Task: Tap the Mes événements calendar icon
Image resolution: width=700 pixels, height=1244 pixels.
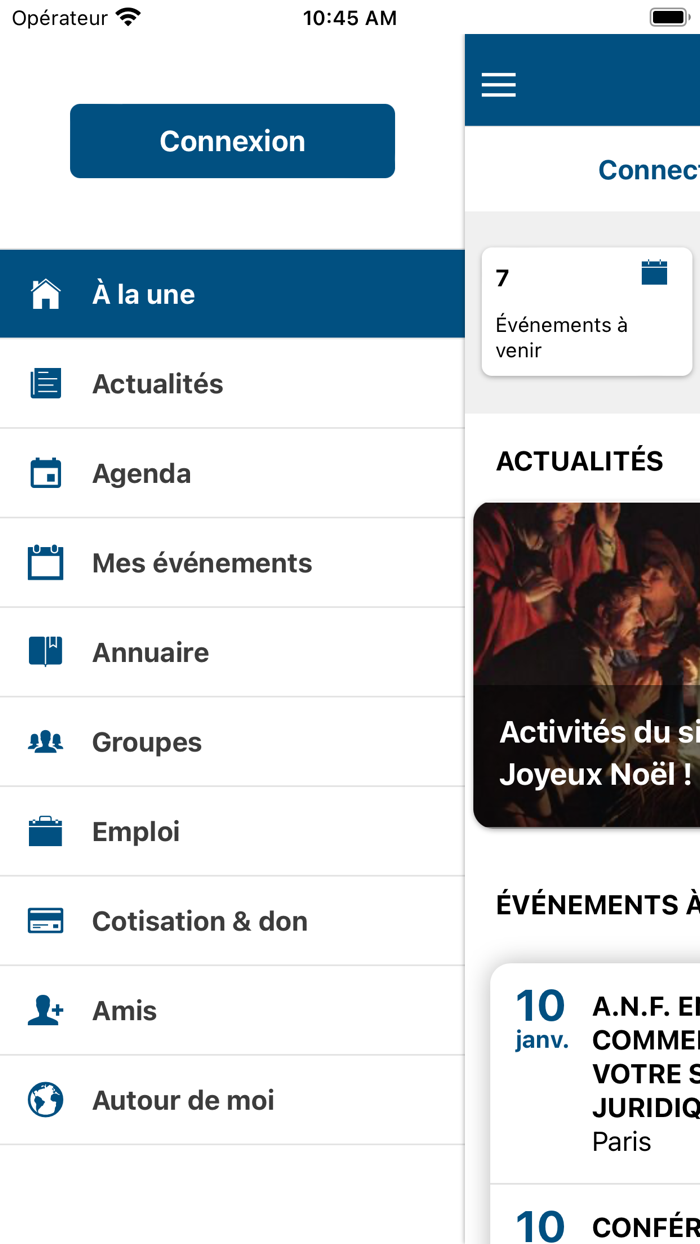Action: coord(46,563)
